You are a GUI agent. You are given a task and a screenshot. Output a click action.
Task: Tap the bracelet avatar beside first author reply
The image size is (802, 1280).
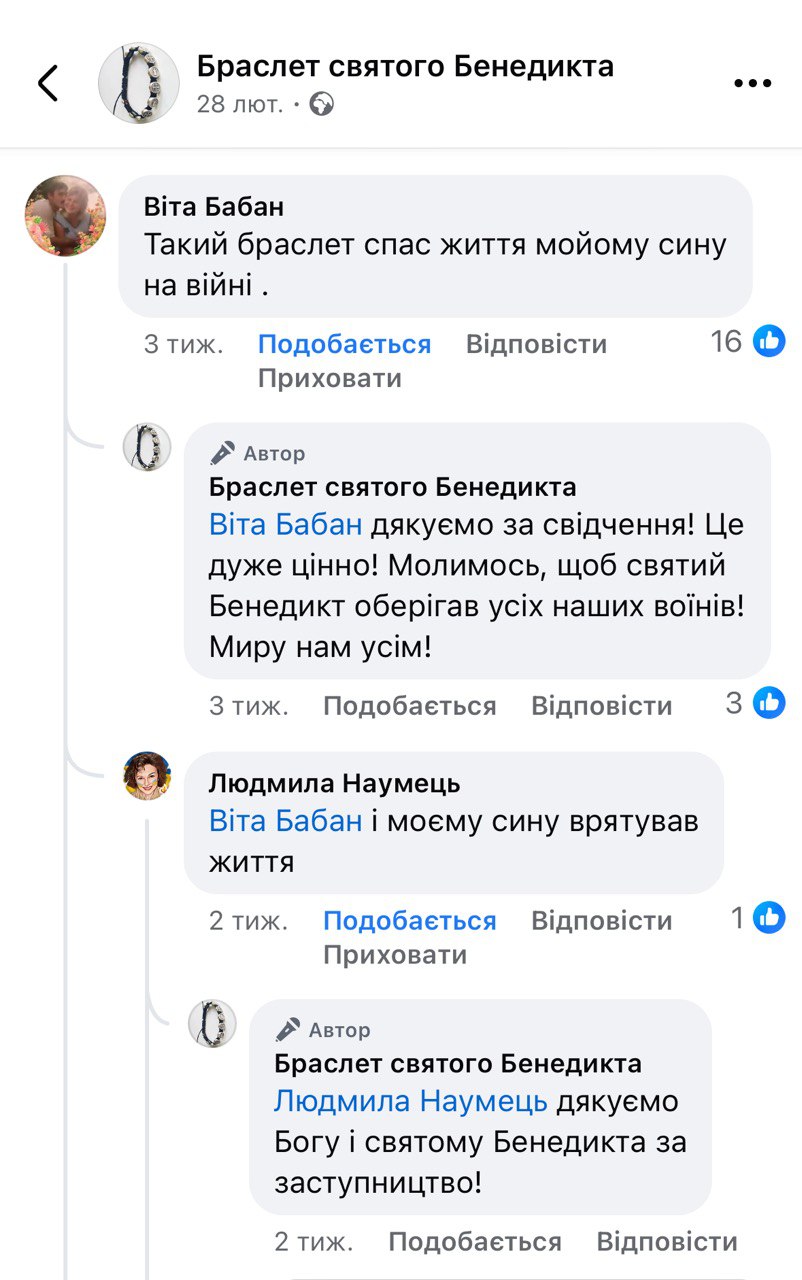click(147, 446)
